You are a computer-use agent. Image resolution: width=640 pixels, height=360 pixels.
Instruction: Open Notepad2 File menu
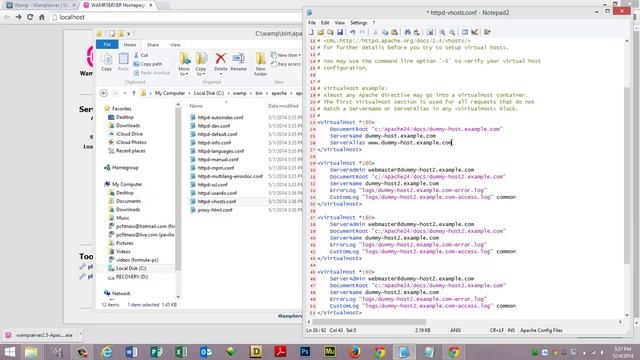pyautogui.click(x=312, y=23)
